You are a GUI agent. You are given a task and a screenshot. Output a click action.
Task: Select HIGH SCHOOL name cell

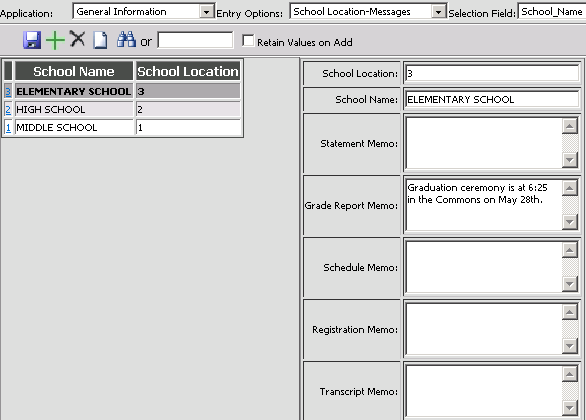(x=74, y=109)
